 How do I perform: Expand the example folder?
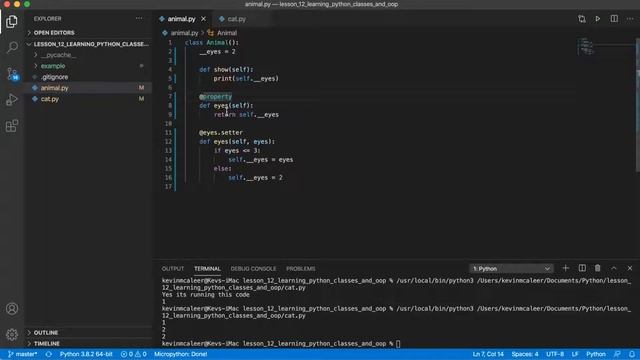89,66
